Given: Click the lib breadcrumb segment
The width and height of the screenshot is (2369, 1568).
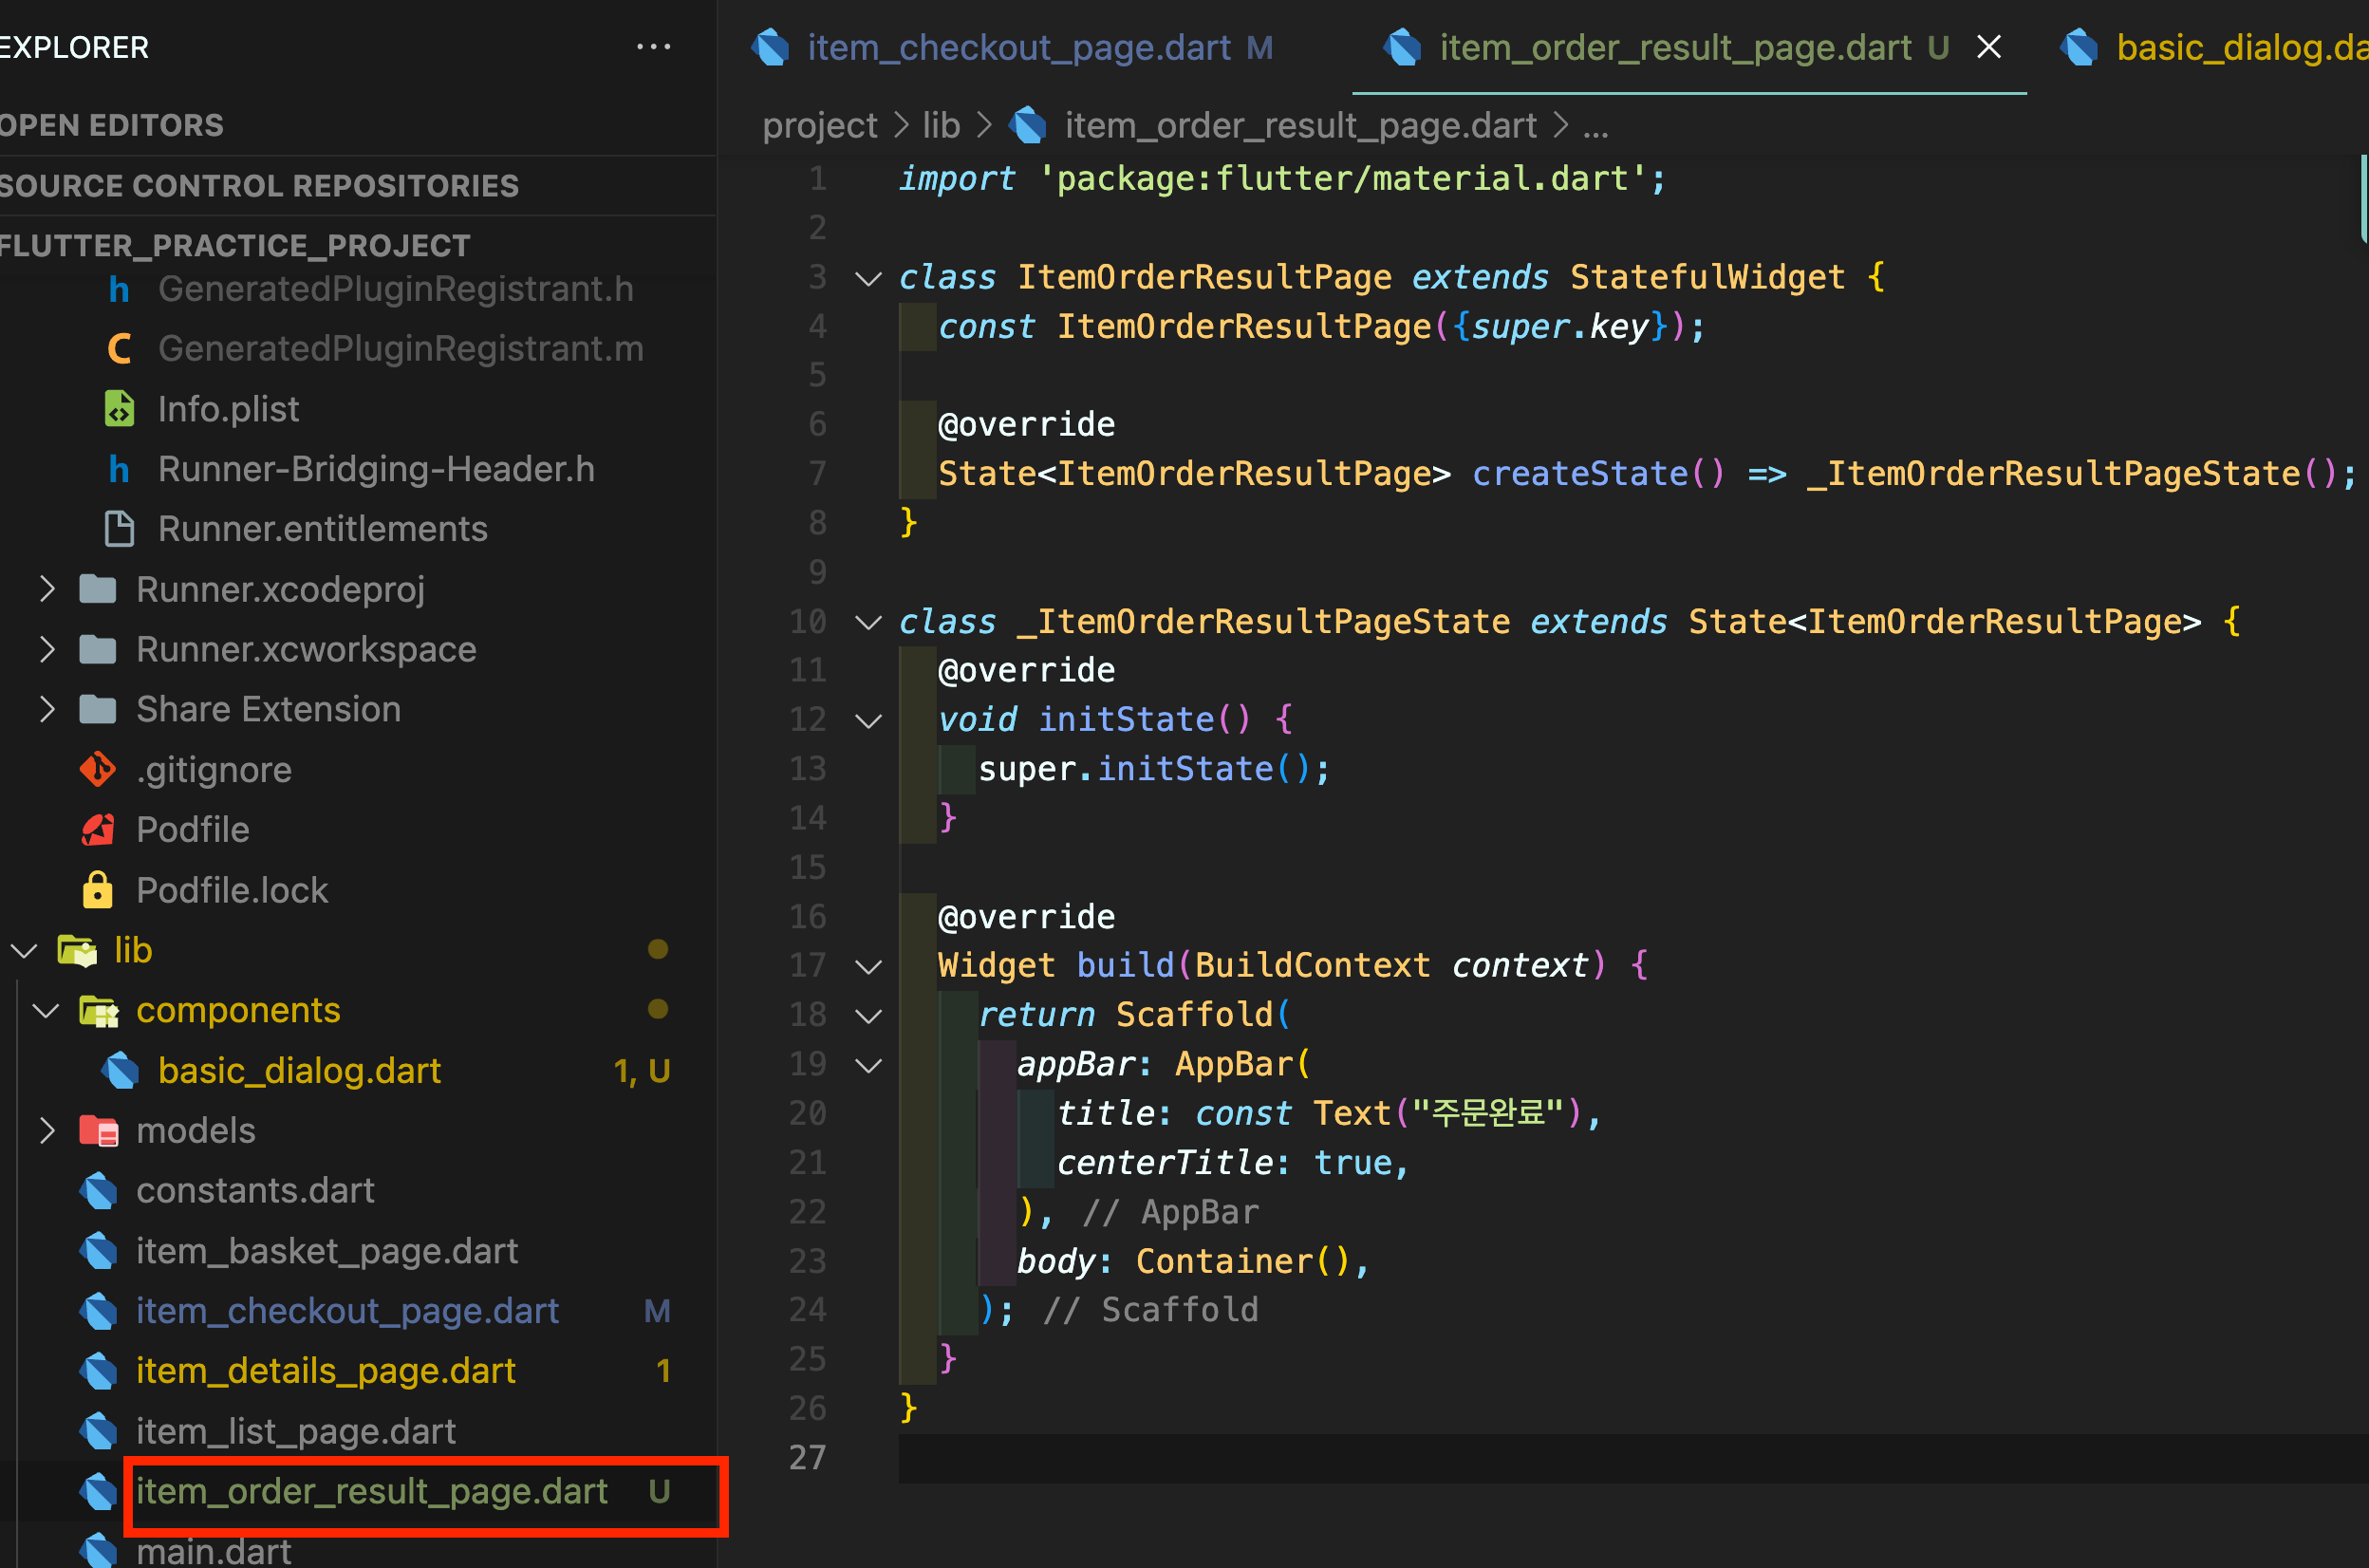Looking at the screenshot, I should 940,126.
